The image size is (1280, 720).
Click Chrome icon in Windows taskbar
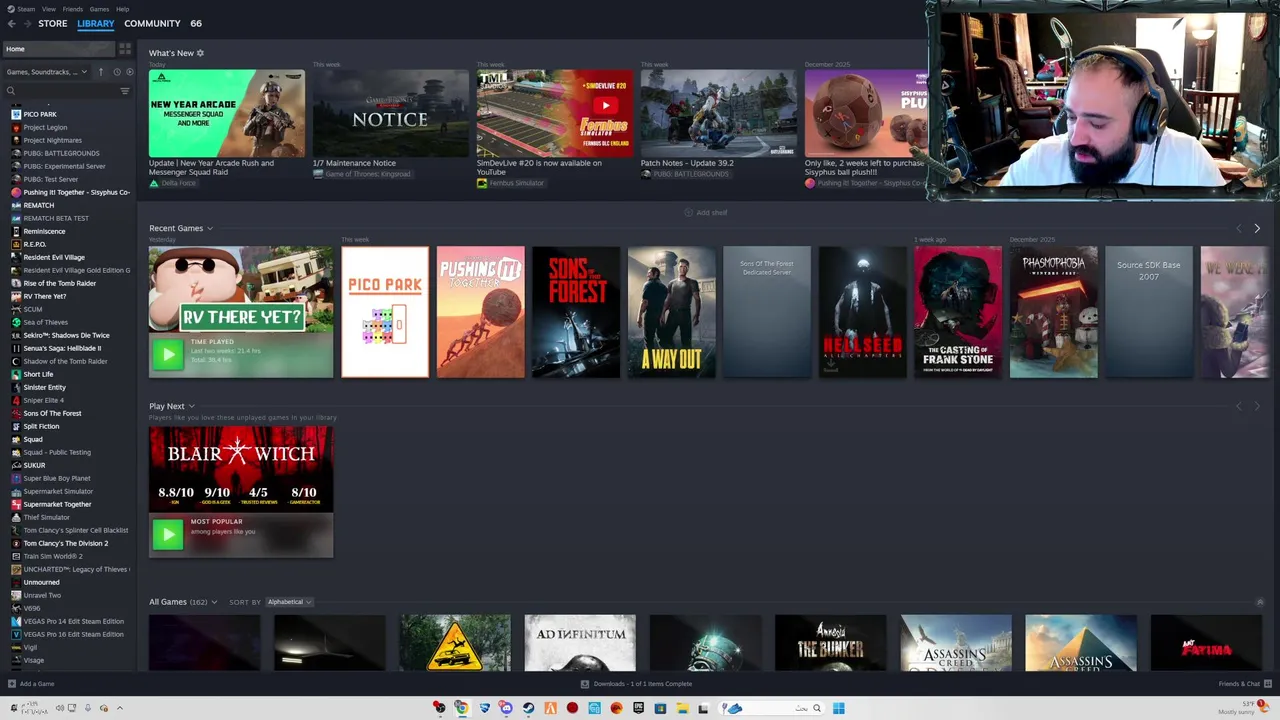pos(461,708)
